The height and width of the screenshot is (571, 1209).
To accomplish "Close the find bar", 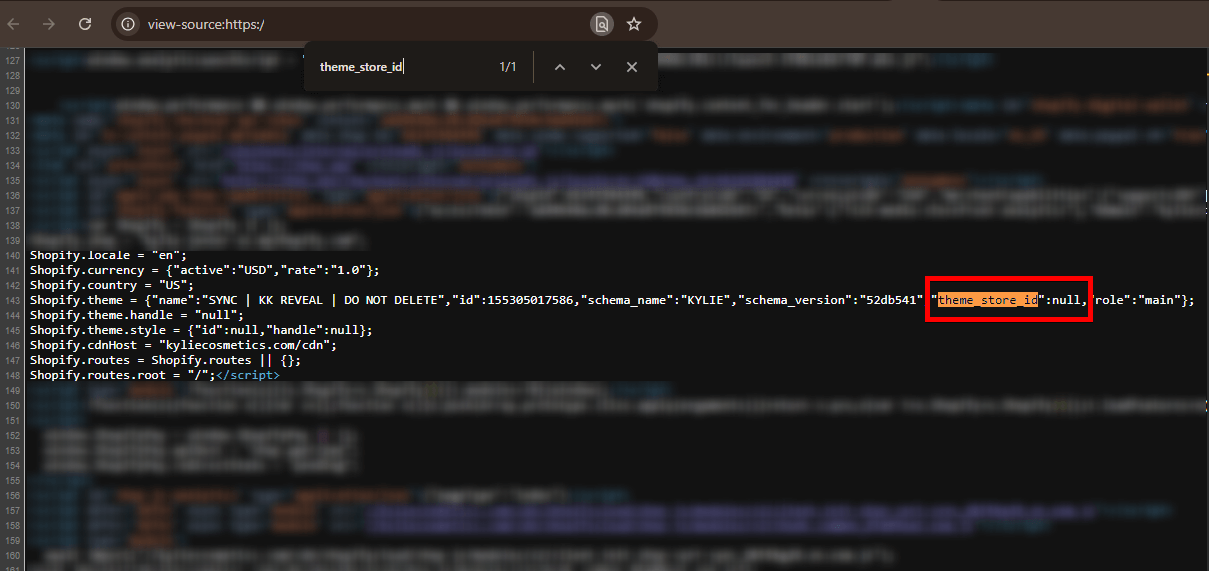I will coord(632,67).
